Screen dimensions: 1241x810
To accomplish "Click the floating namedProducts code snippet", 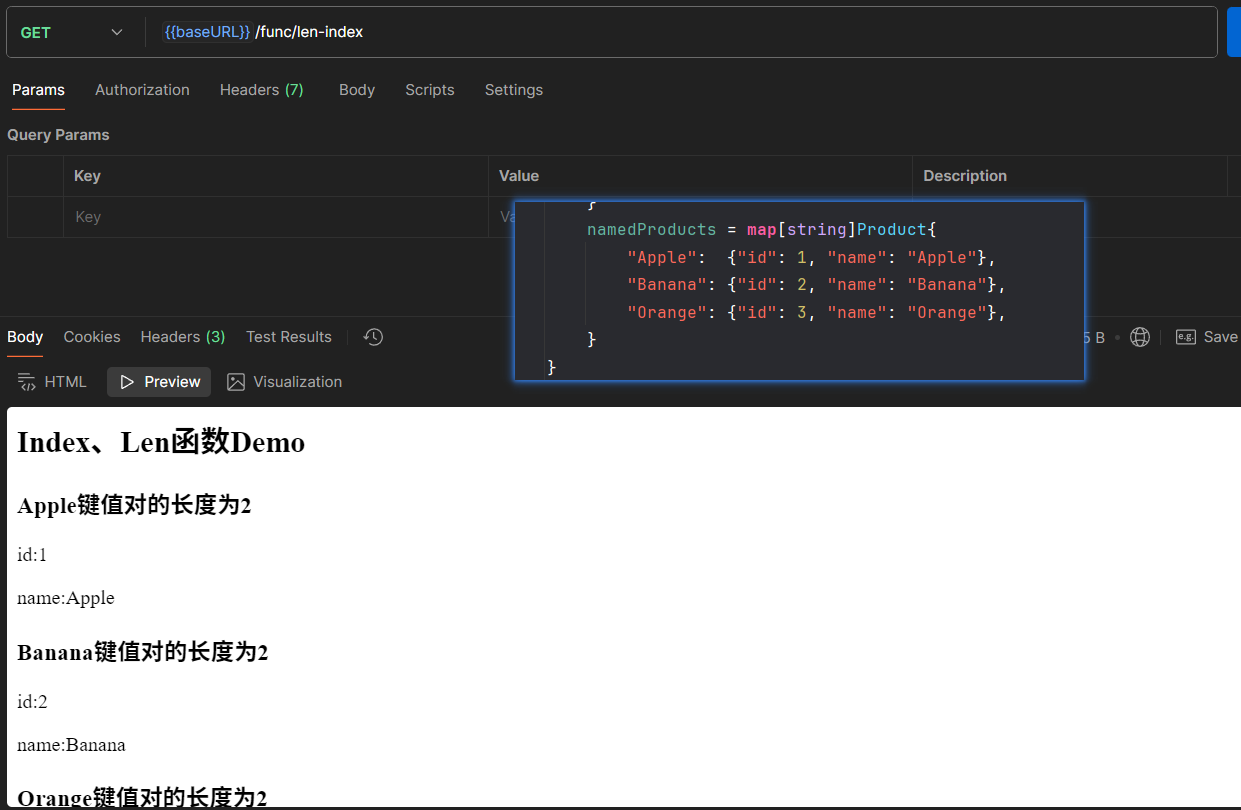I will click(798, 290).
